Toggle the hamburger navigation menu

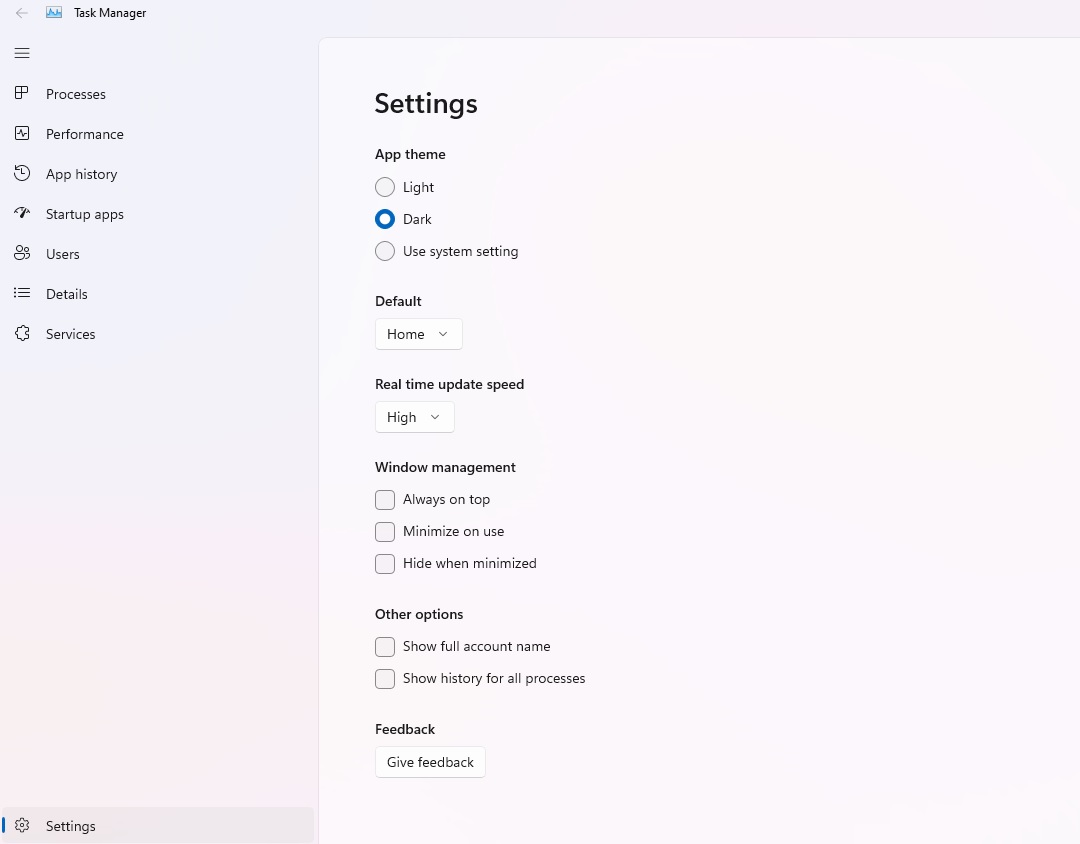click(22, 53)
